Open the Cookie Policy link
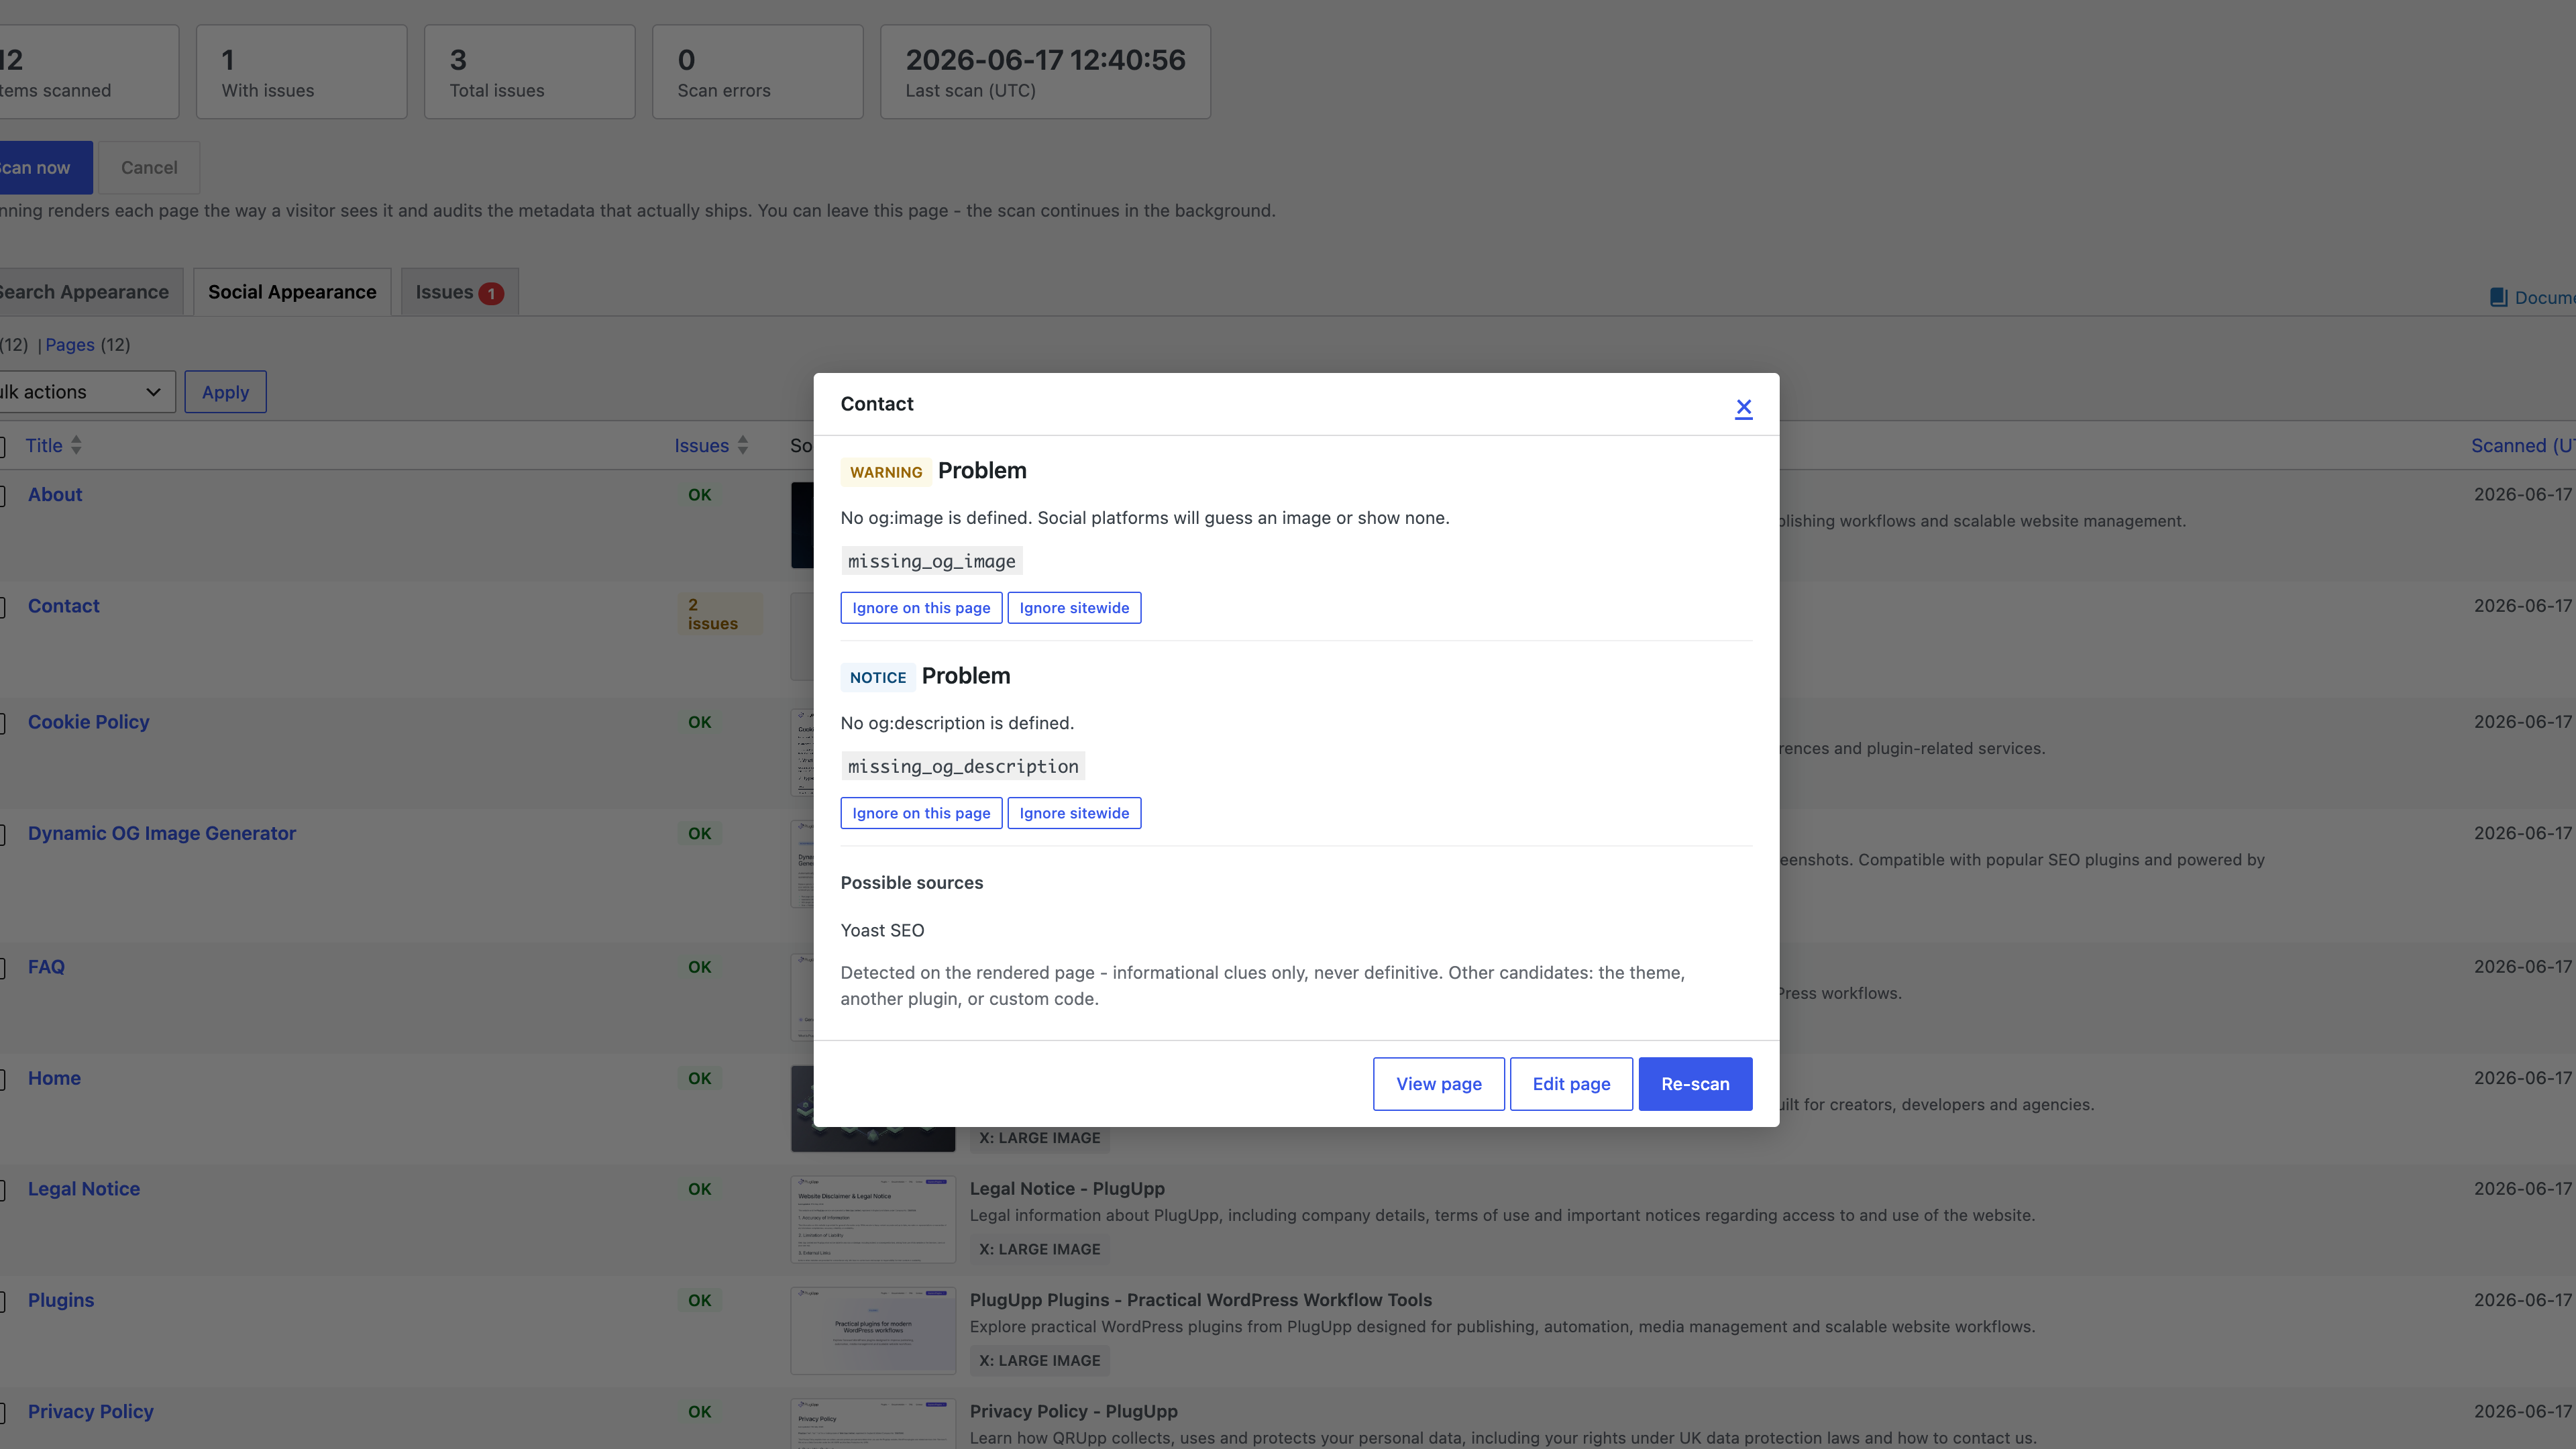2576x1449 pixels. click(89, 722)
